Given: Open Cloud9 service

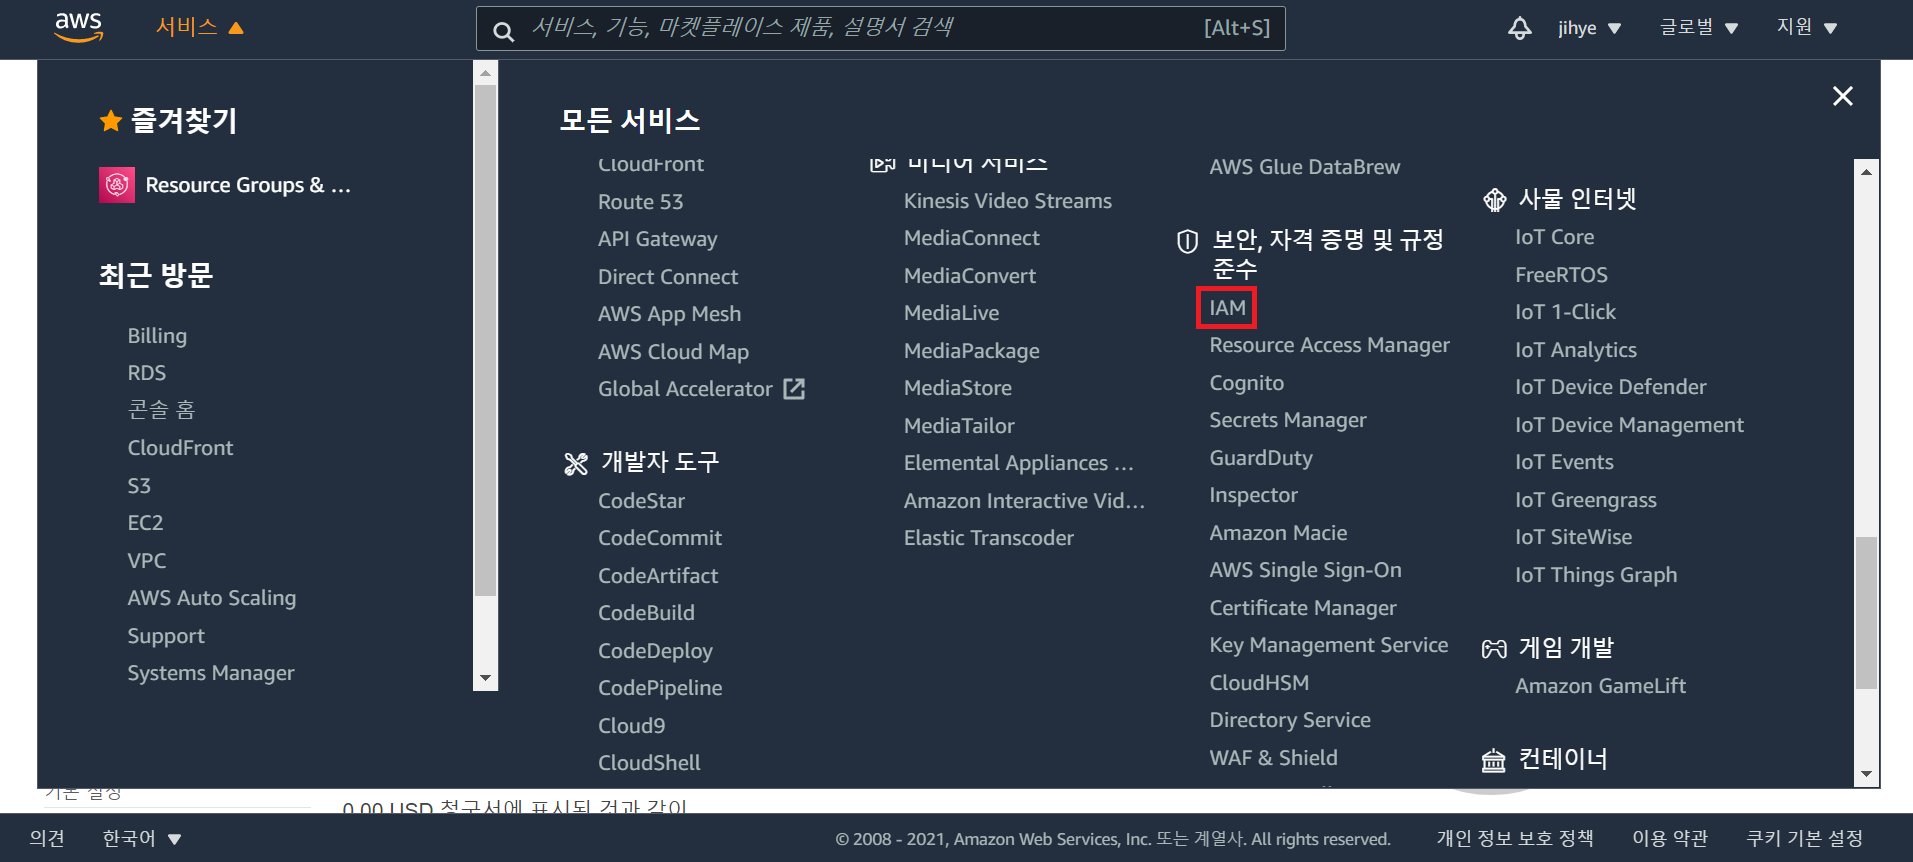Looking at the screenshot, I should click(x=631, y=726).
